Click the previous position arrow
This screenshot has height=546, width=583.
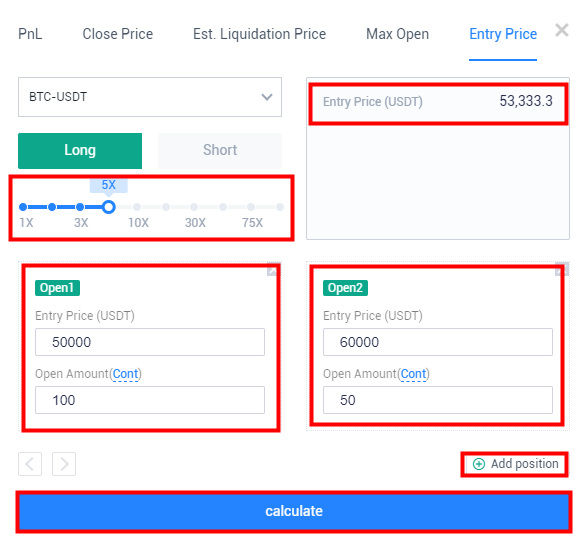30,464
